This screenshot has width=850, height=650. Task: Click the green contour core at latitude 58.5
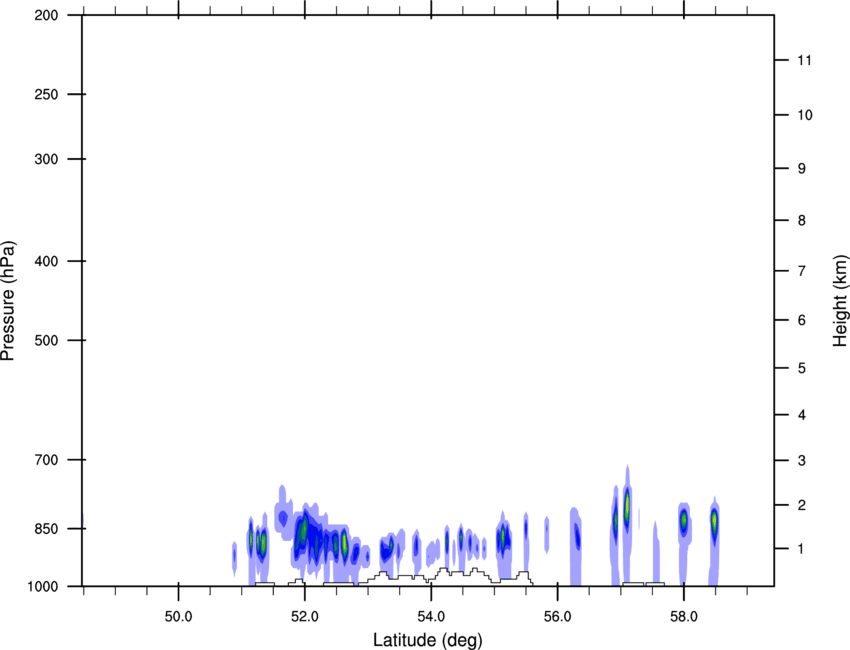tap(714, 520)
